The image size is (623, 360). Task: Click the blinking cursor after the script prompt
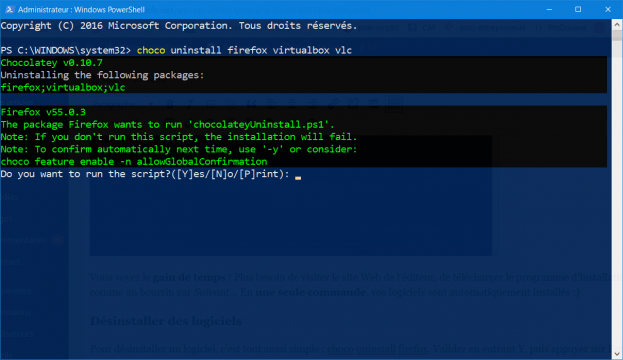pyautogui.click(x=298, y=178)
